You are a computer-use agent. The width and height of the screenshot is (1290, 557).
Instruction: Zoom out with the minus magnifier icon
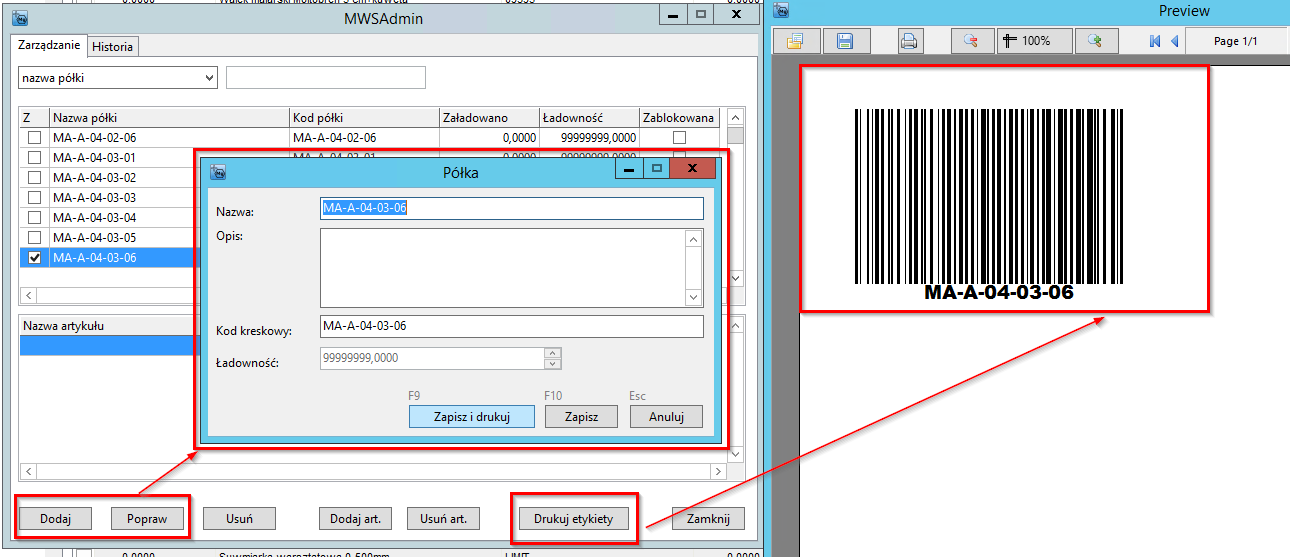971,41
